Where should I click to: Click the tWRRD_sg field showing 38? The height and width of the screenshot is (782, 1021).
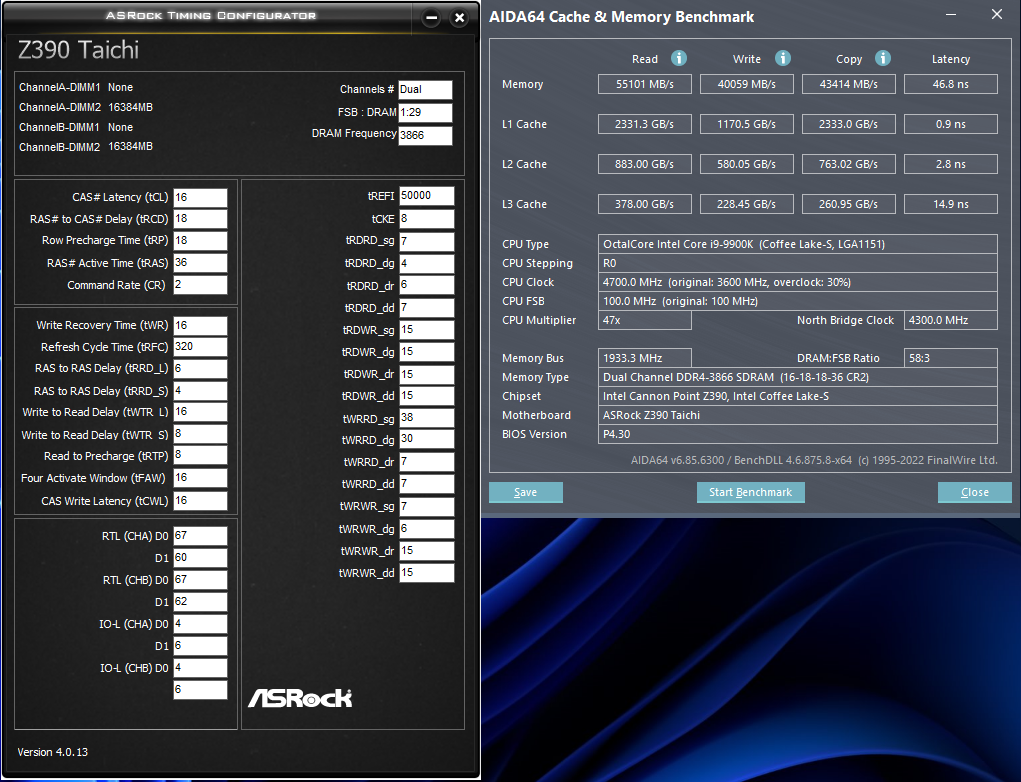point(427,418)
